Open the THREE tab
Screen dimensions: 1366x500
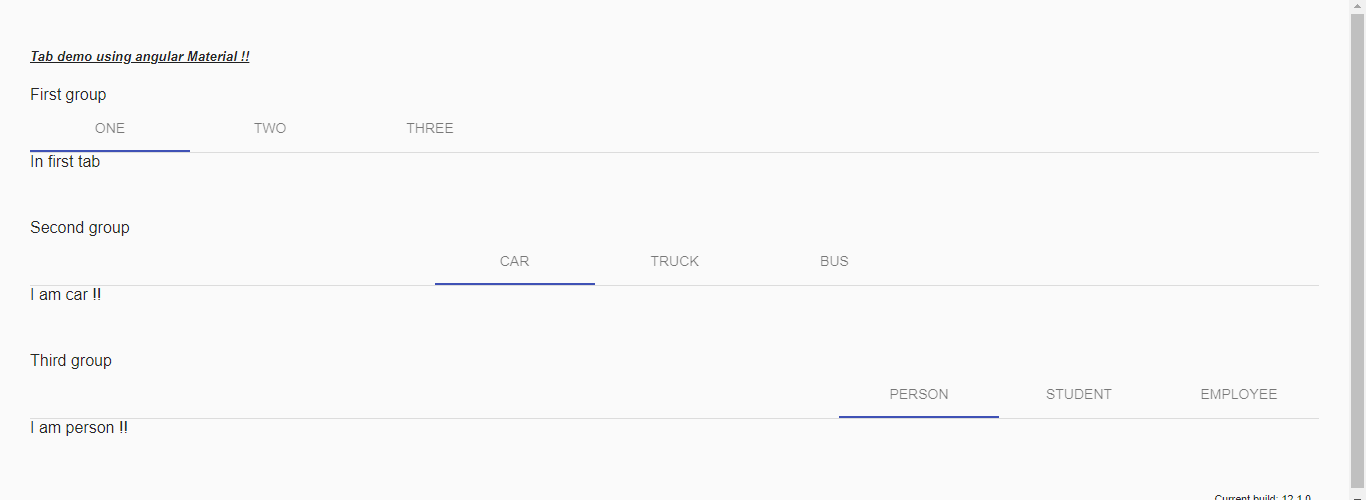430,128
